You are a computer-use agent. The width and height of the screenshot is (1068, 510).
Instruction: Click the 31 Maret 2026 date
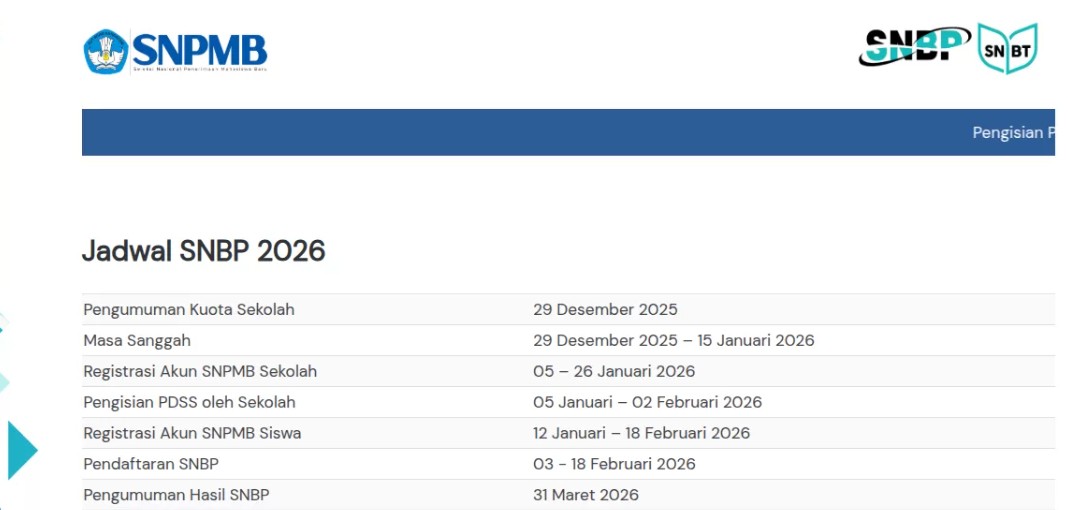pyautogui.click(x=586, y=495)
